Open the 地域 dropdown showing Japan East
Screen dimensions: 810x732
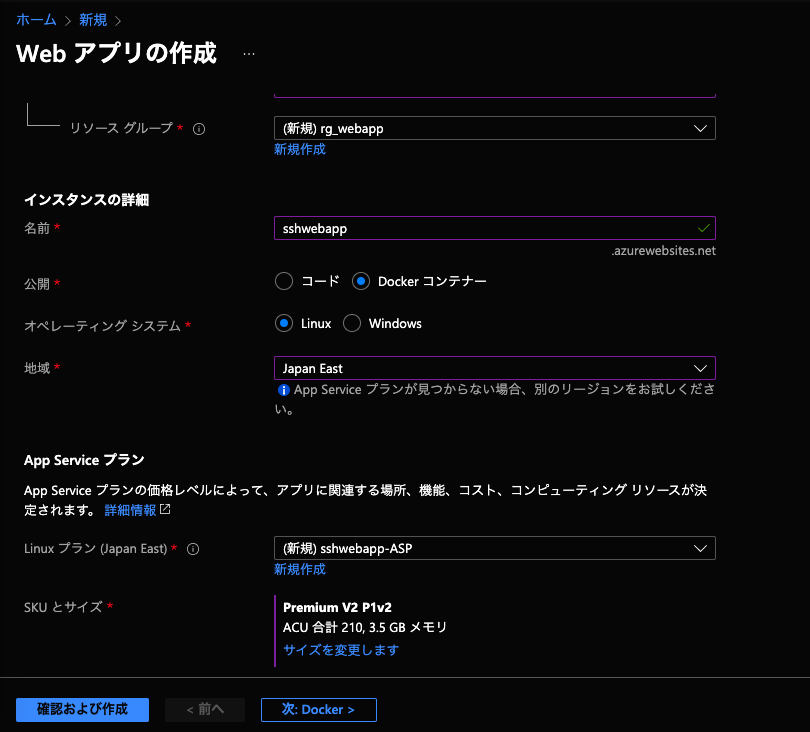[494, 368]
